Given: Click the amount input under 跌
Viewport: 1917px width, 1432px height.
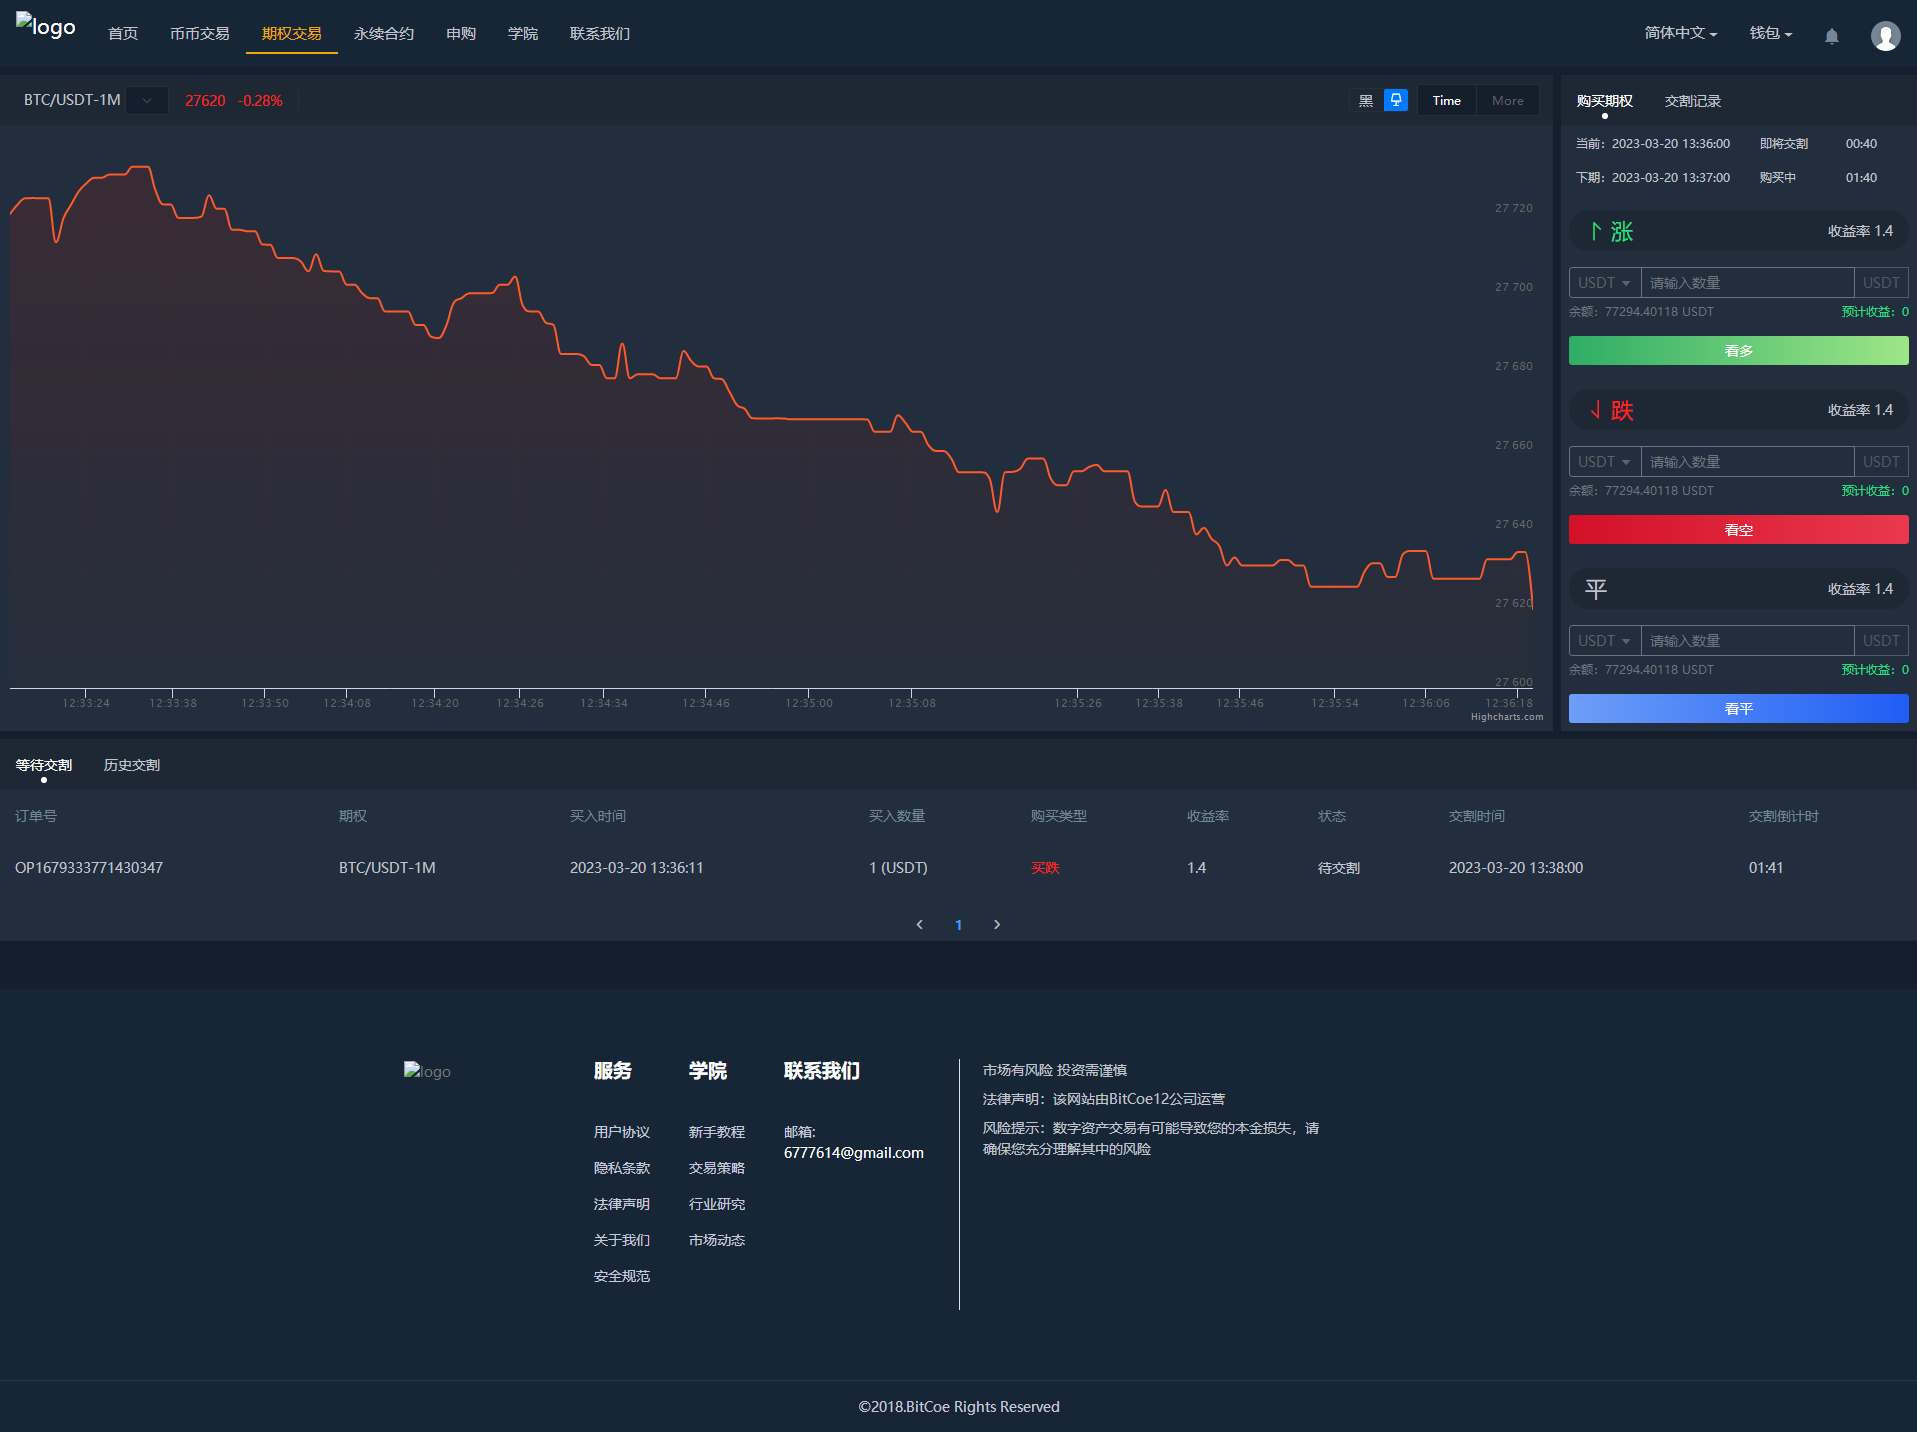Looking at the screenshot, I should tap(1746, 462).
